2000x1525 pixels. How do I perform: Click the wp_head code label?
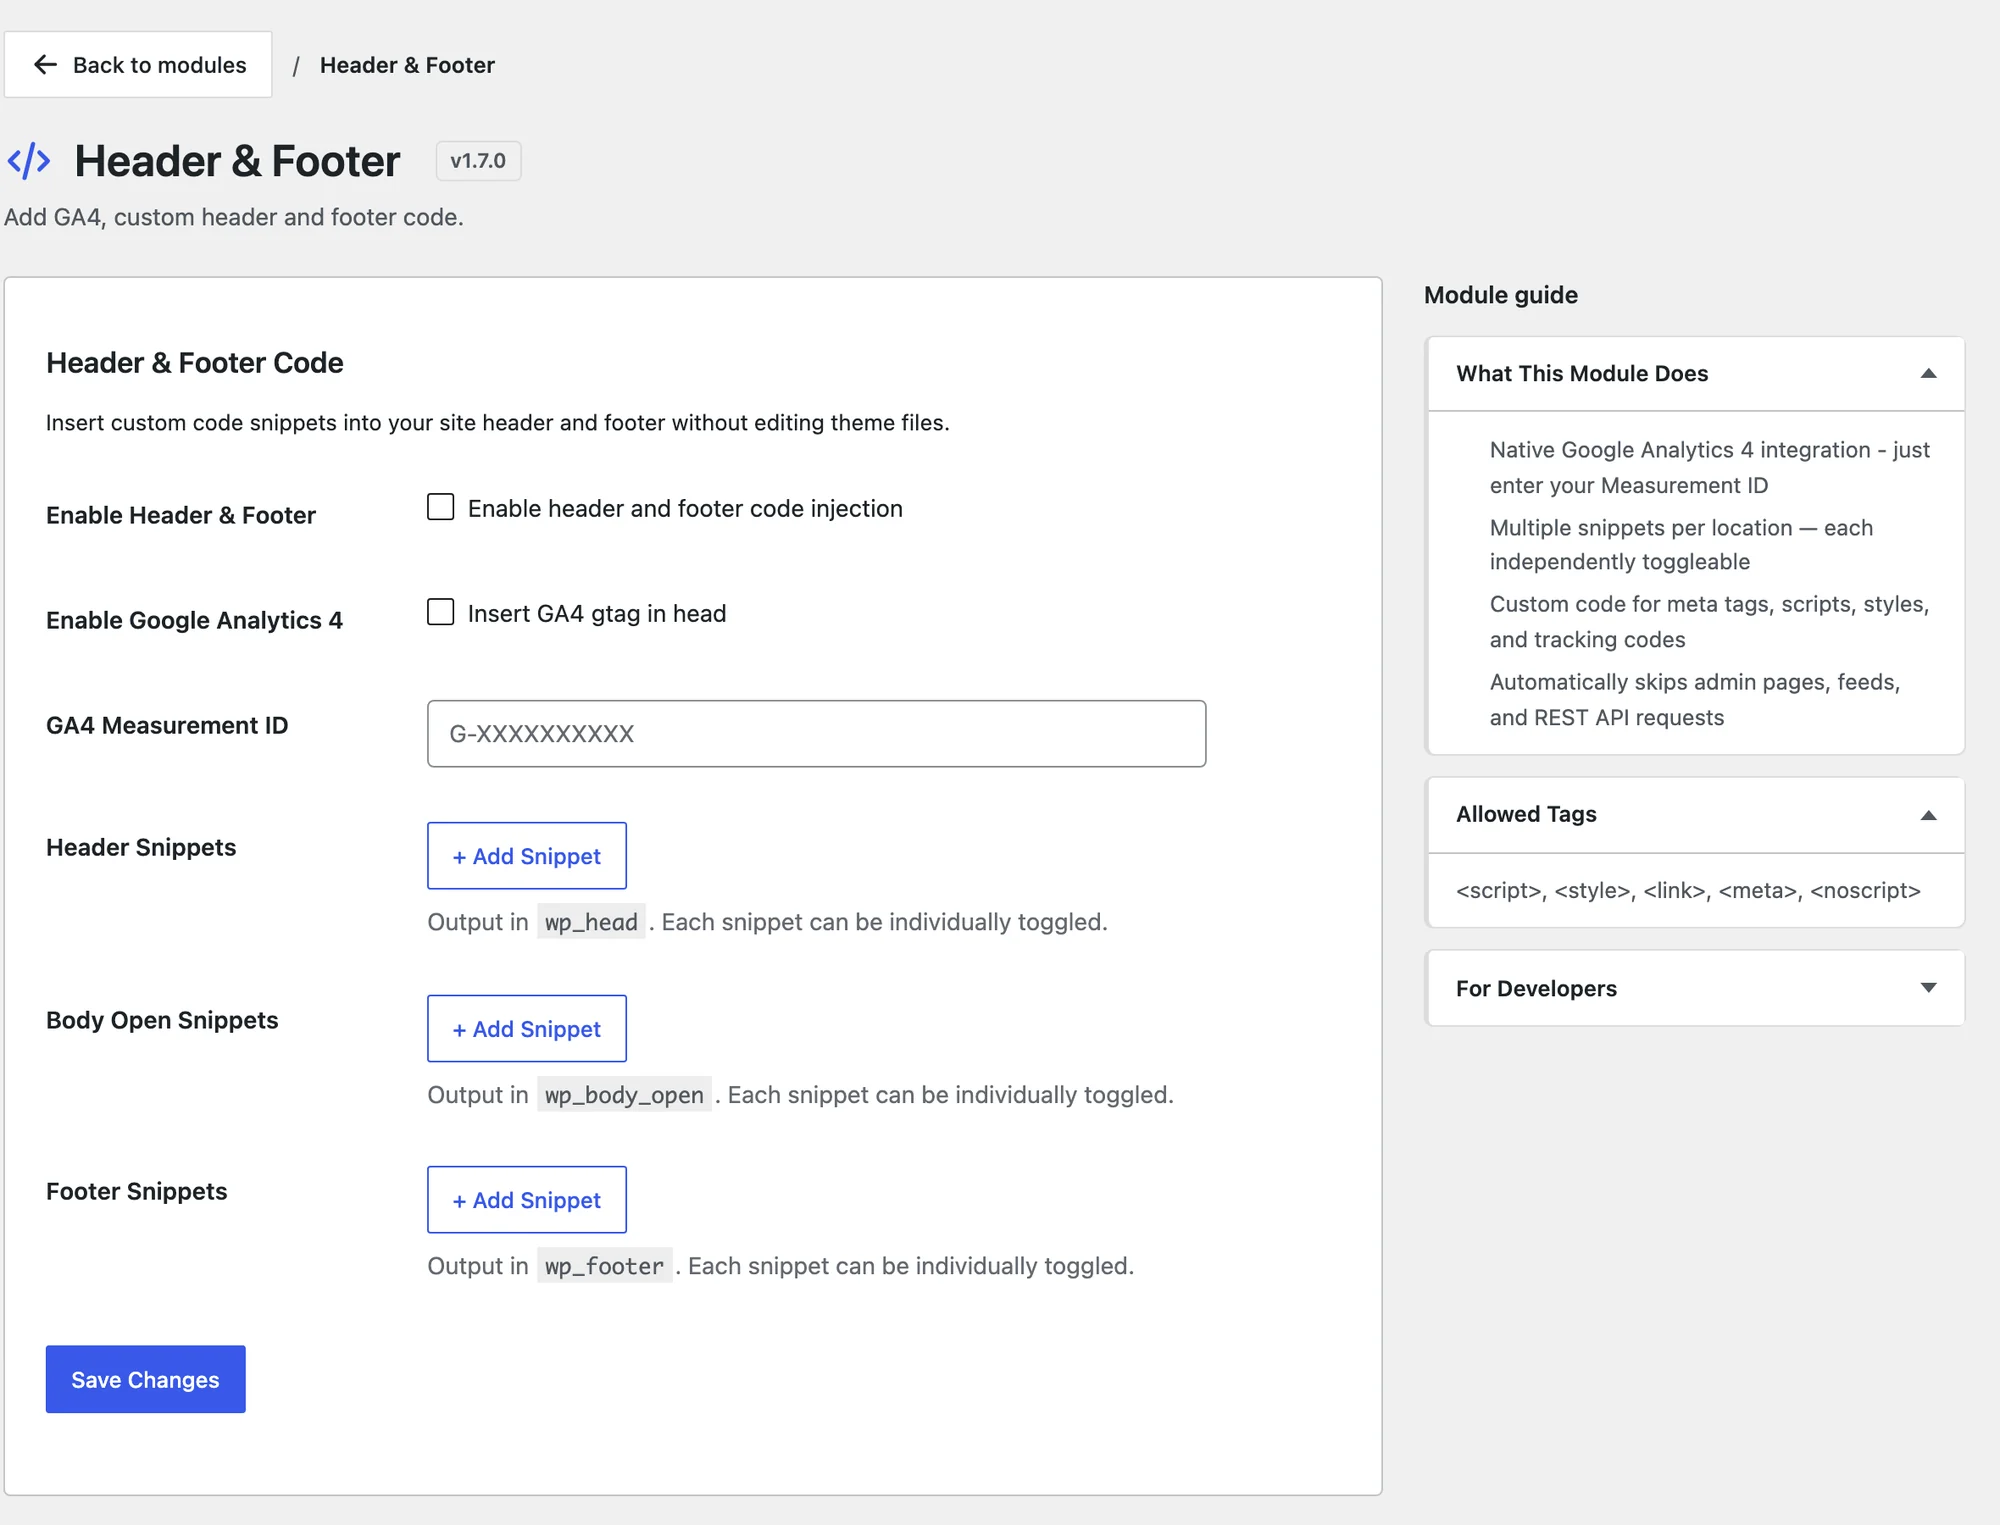click(591, 922)
